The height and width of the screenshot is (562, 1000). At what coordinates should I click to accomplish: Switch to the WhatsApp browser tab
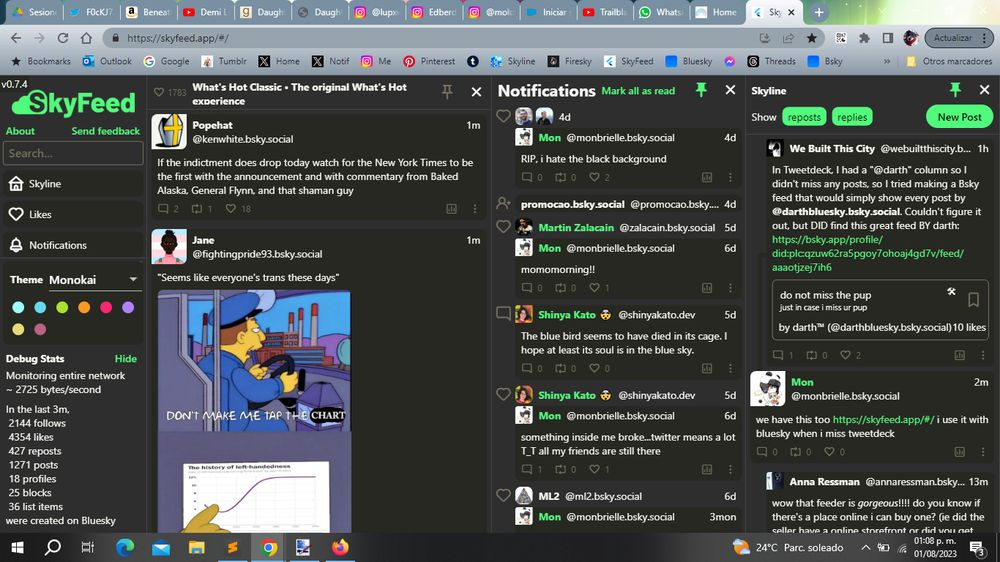tap(661, 12)
